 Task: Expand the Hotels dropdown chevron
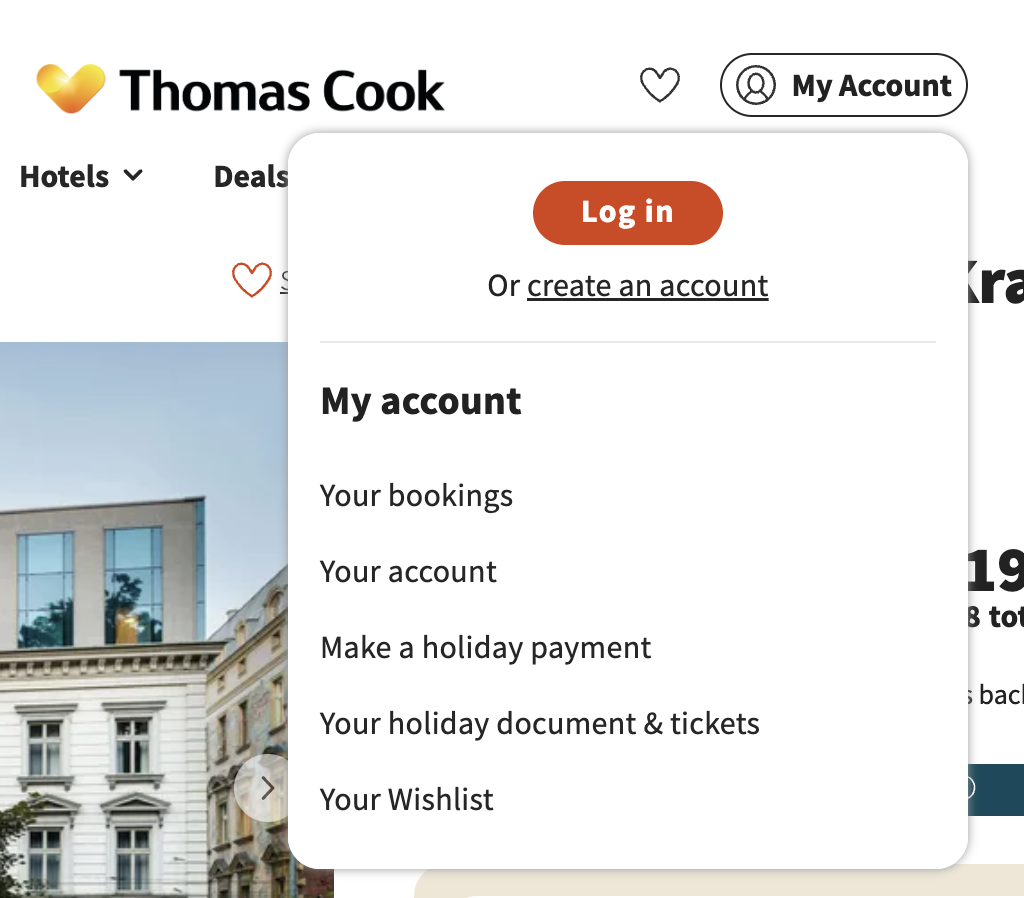point(133,176)
